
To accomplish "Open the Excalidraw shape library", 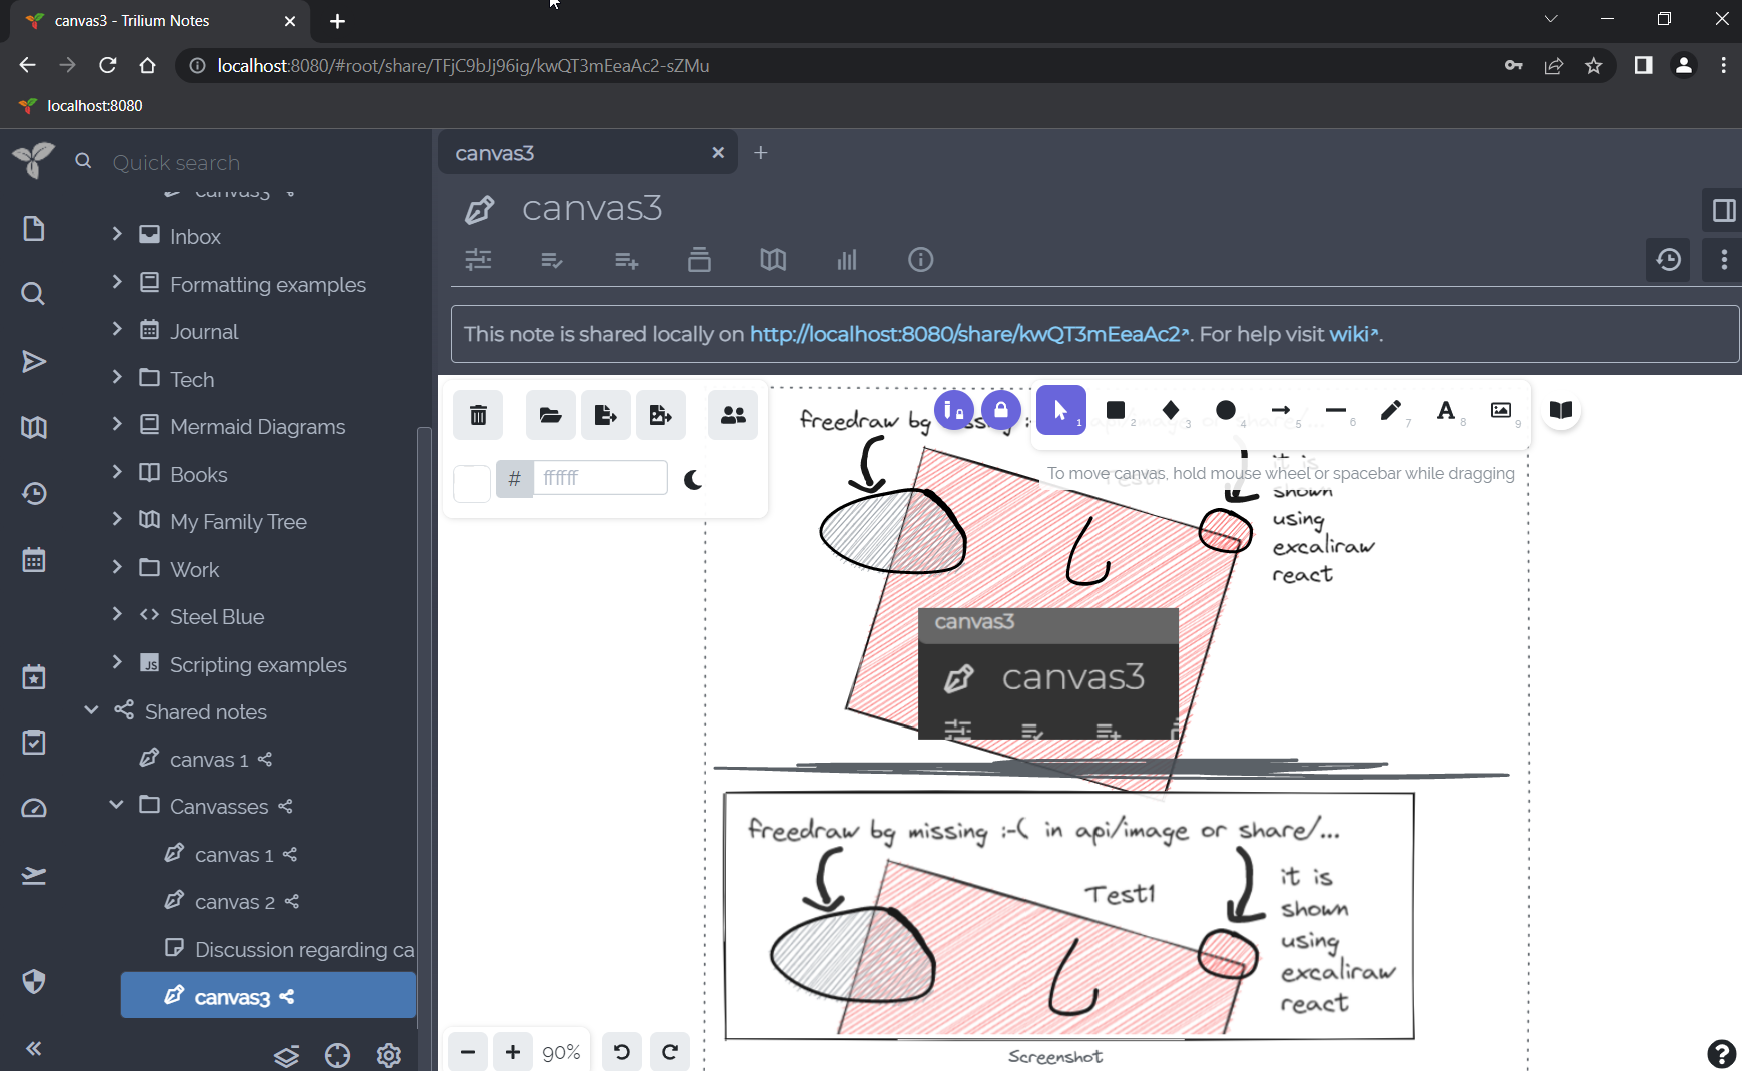I will point(1560,410).
